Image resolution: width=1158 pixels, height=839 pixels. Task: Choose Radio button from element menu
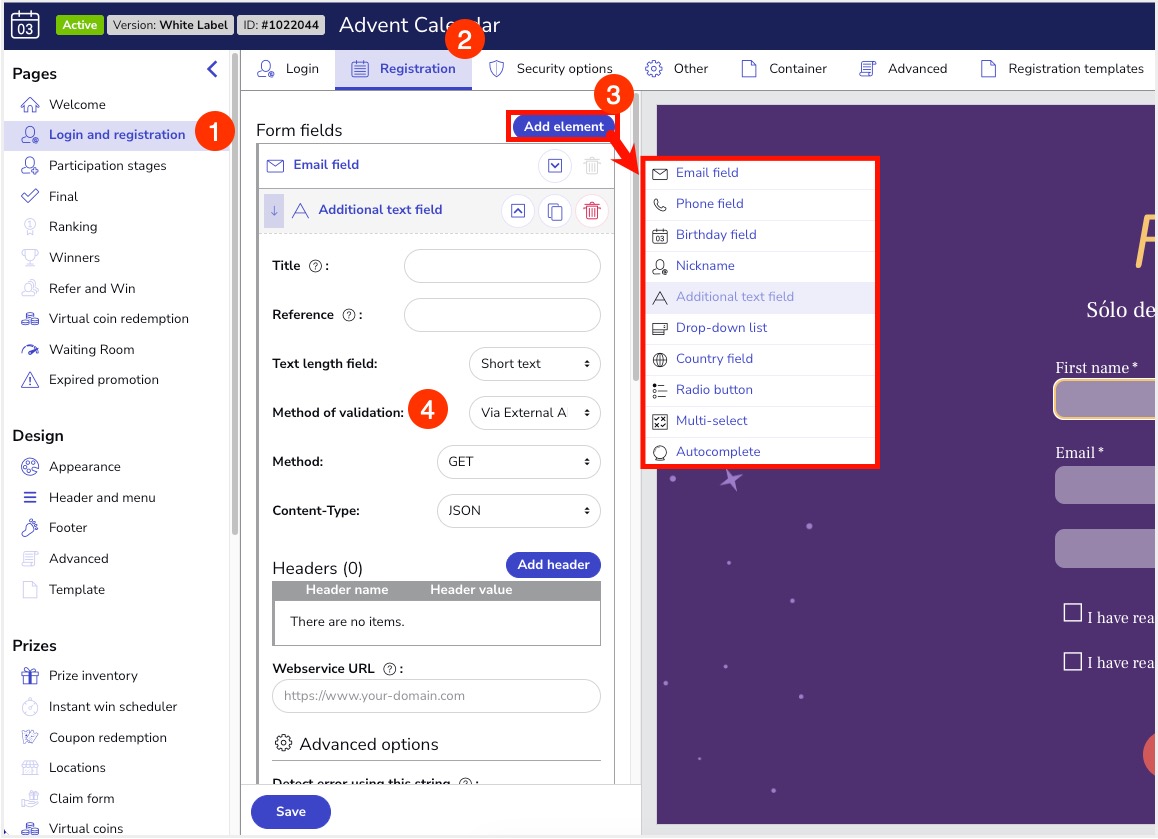click(x=760, y=391)
